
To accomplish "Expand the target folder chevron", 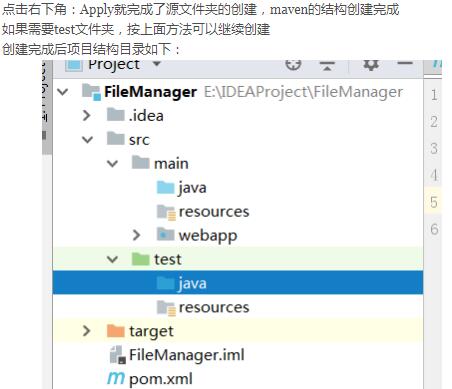I will click(86, 331).
